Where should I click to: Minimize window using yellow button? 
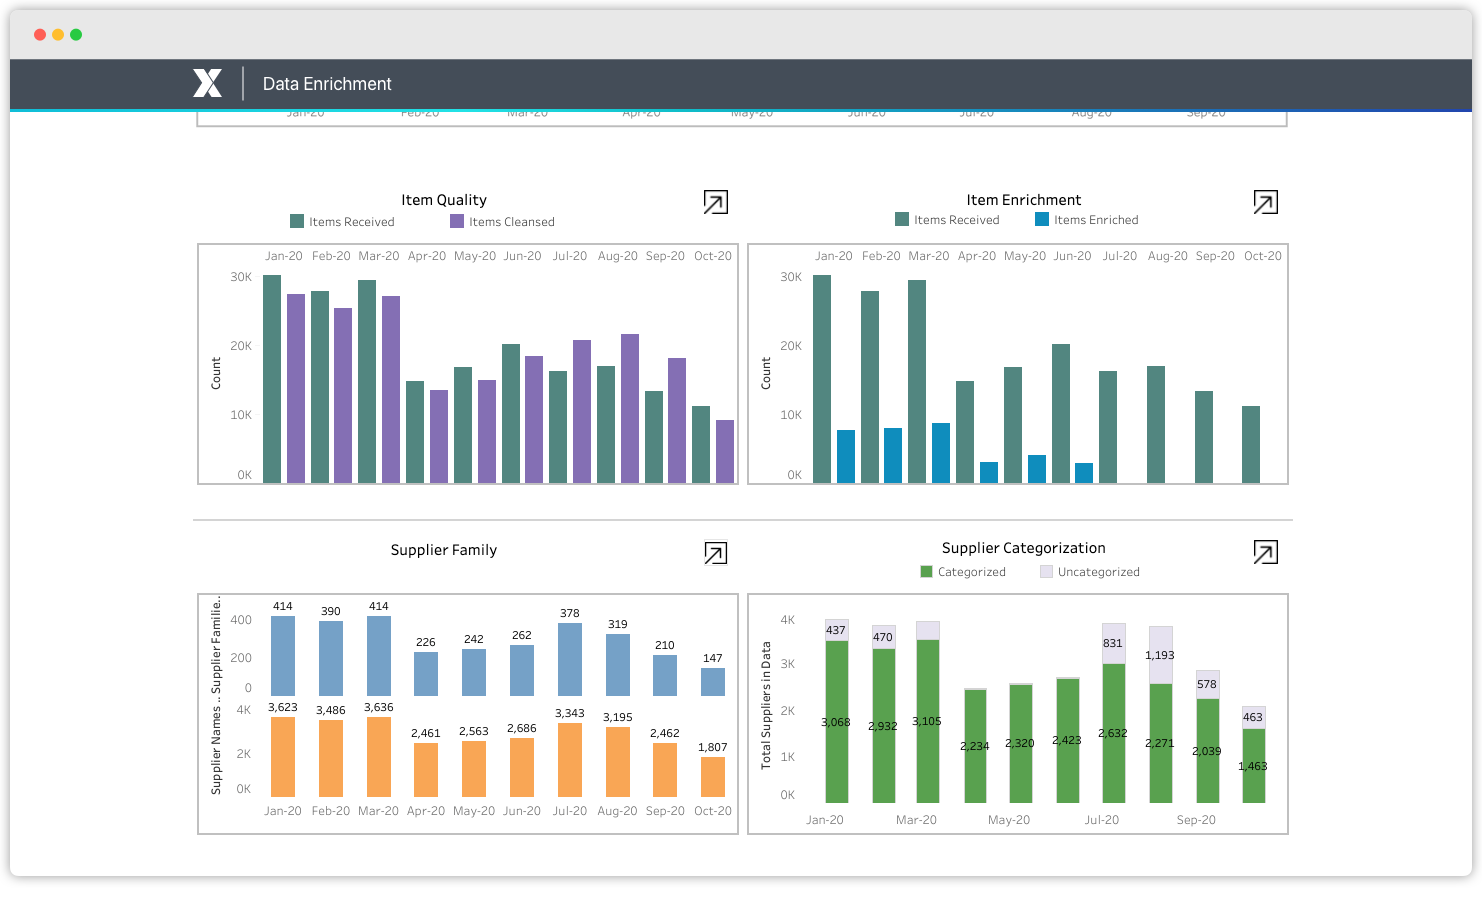pos(58,34)
